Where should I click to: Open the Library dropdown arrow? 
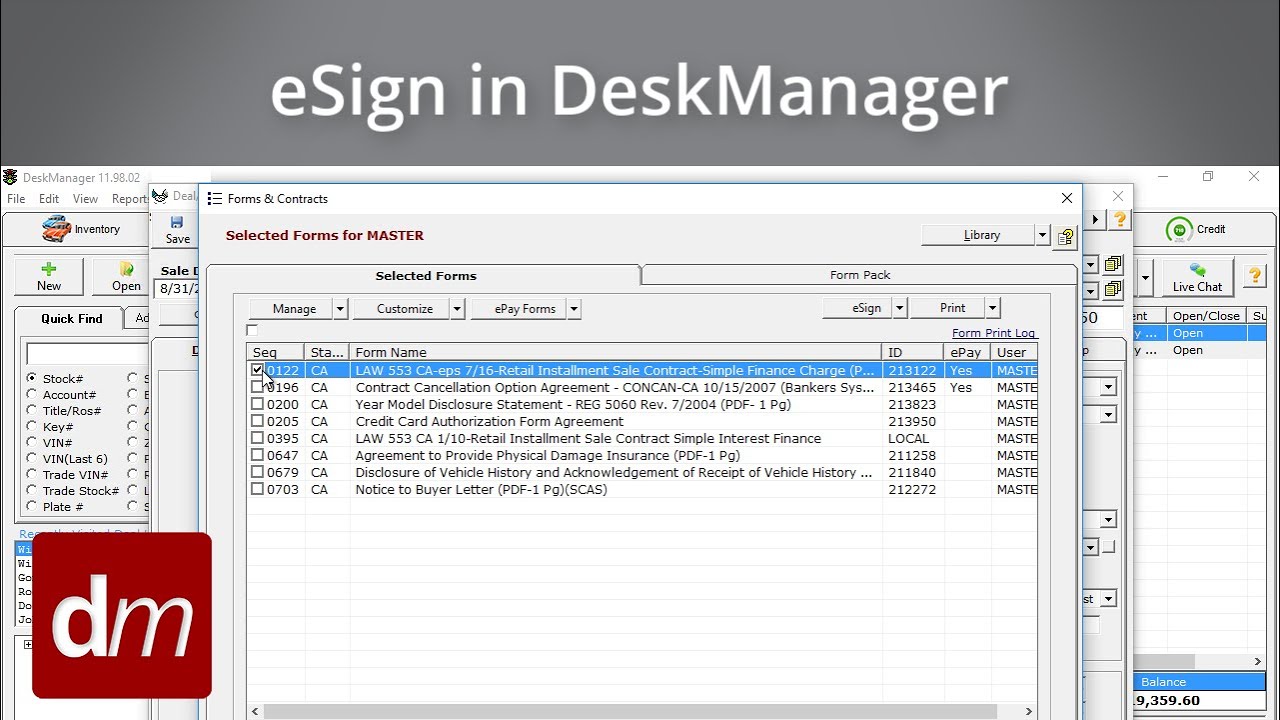[x=1042, y=235]
